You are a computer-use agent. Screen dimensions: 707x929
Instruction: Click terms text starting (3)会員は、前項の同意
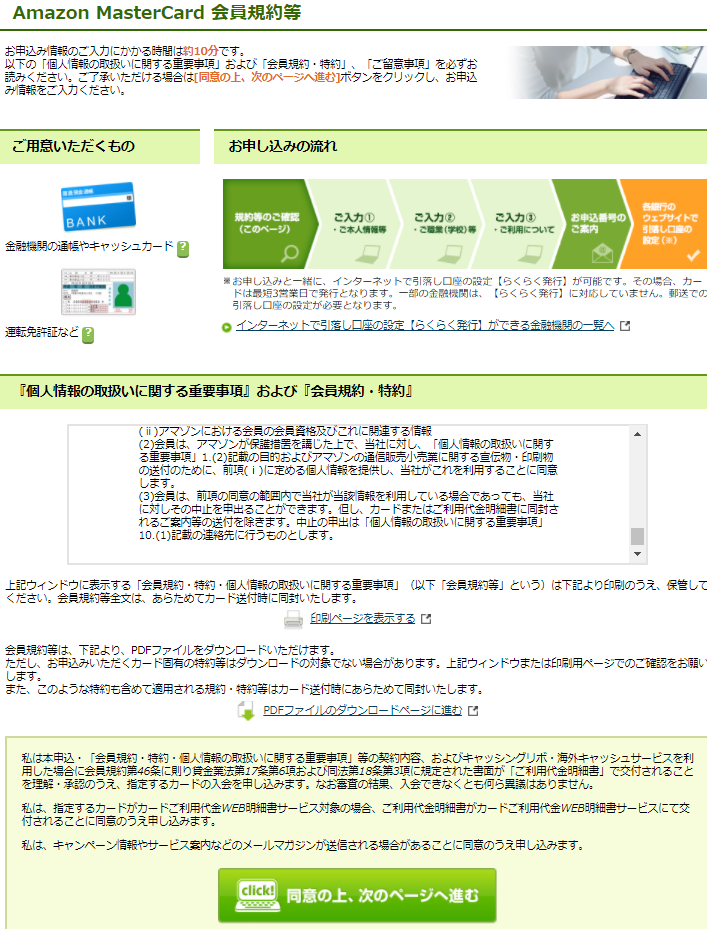click(x=348, y=515)
